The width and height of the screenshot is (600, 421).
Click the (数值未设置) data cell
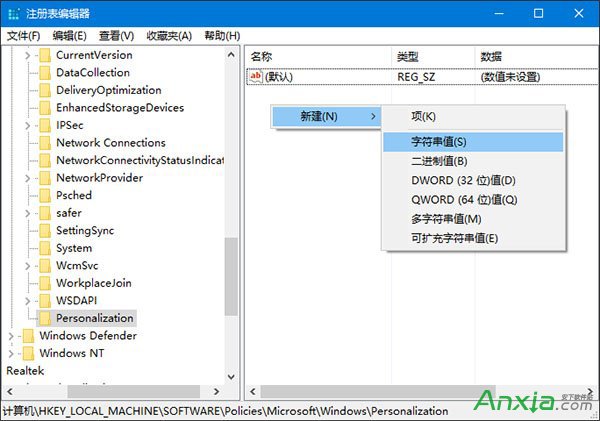click(x=510, y=77)
